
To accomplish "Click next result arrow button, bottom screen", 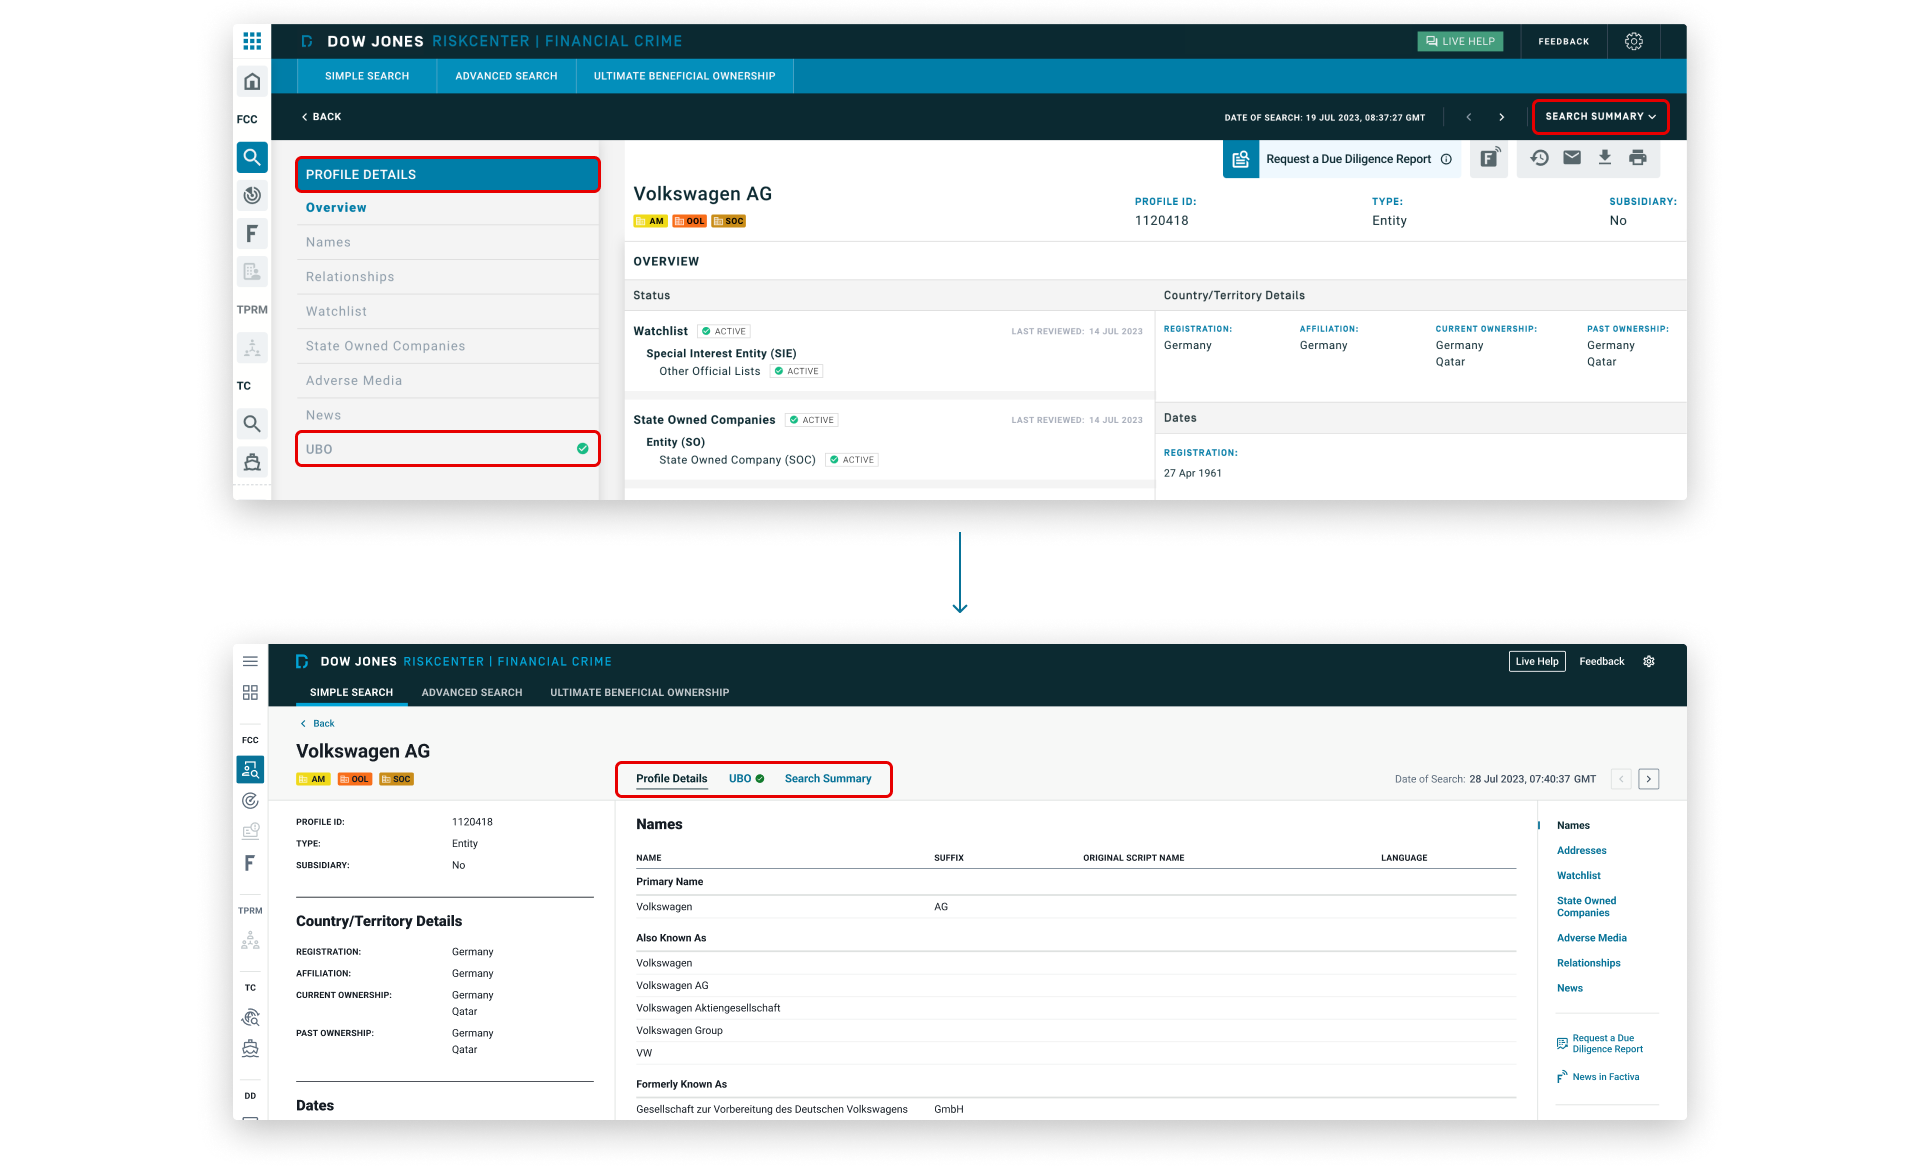I will click(x=1649, y=779).
